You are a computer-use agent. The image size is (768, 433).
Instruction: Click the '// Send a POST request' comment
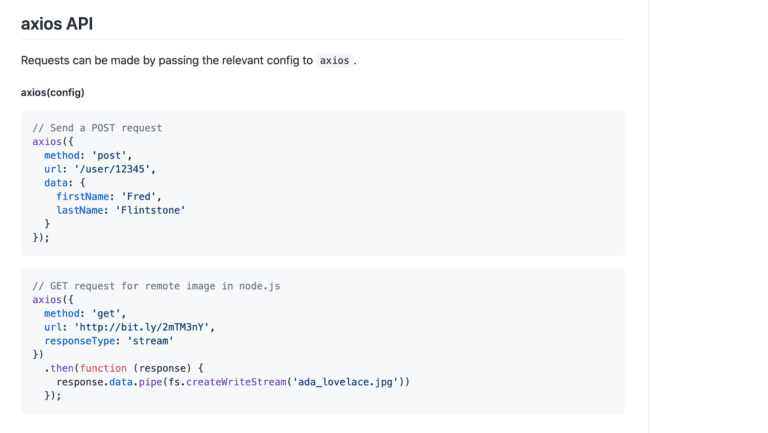tap(97, 128)
